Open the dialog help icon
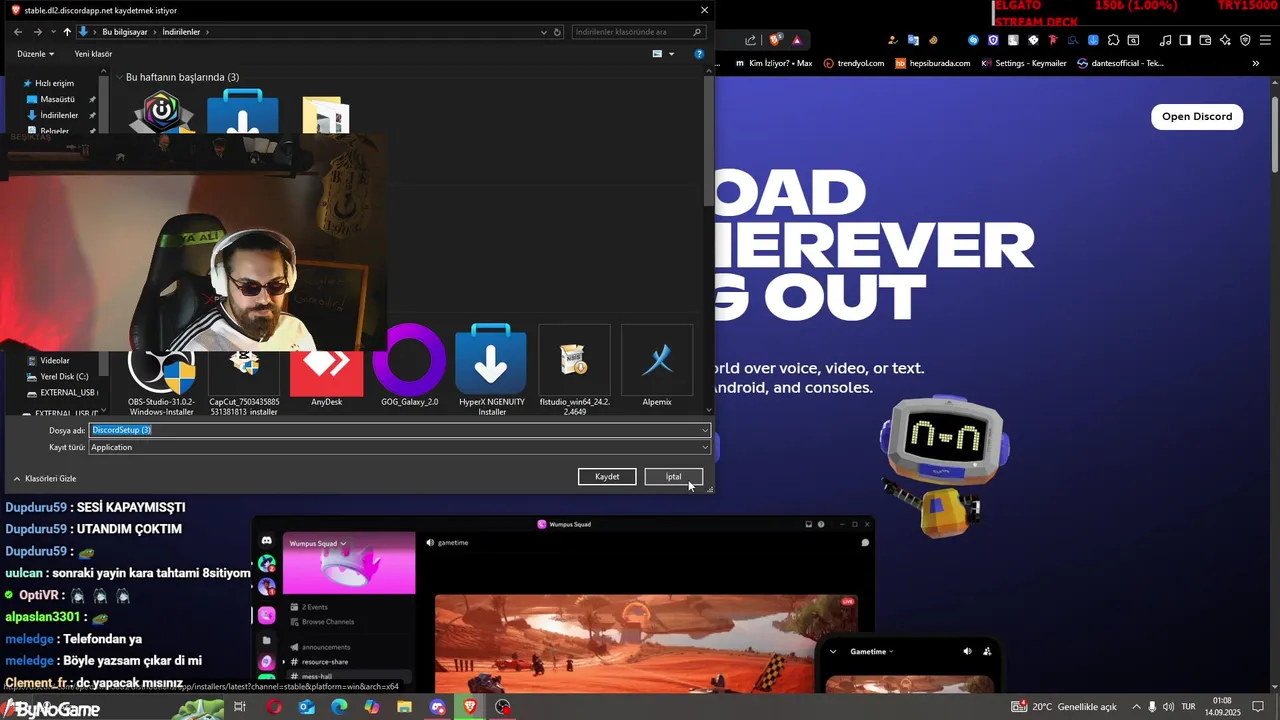The image size is (1280, 720). click(699, 54)
